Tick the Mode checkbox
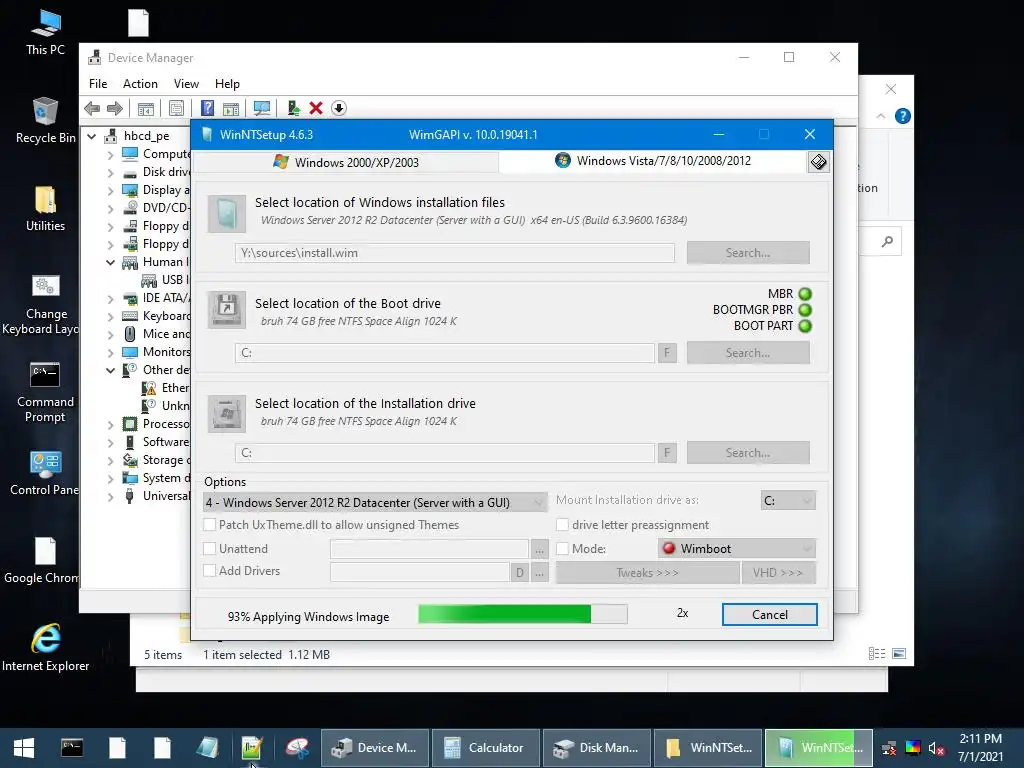1024x768 pixels. pyautogui.click(x=562, y=549)
